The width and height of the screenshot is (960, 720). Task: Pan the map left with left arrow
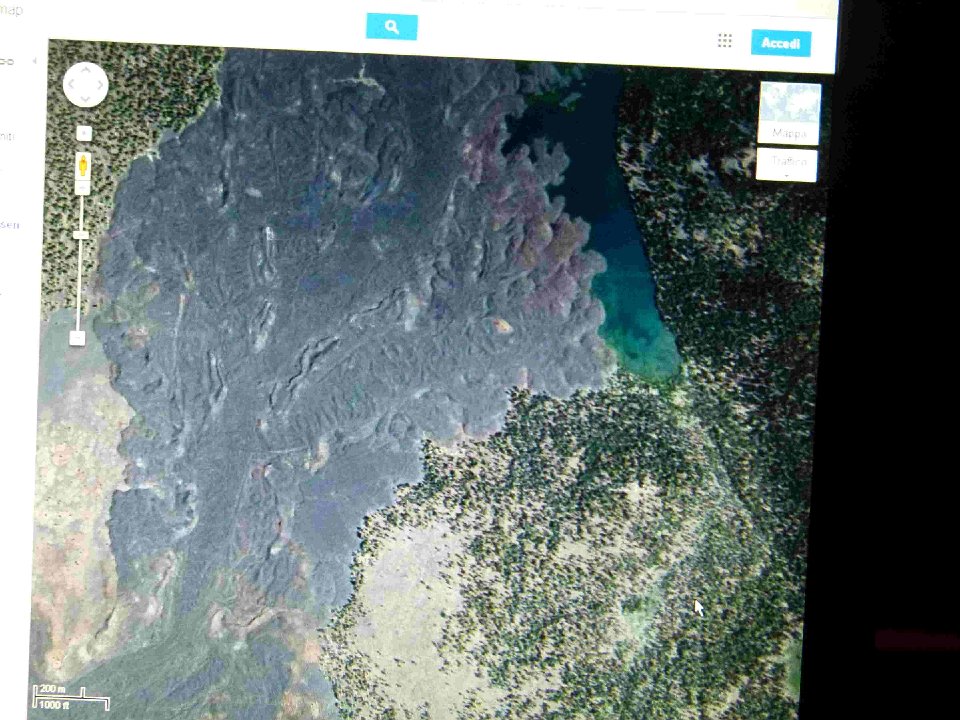(x=71, y=84)
